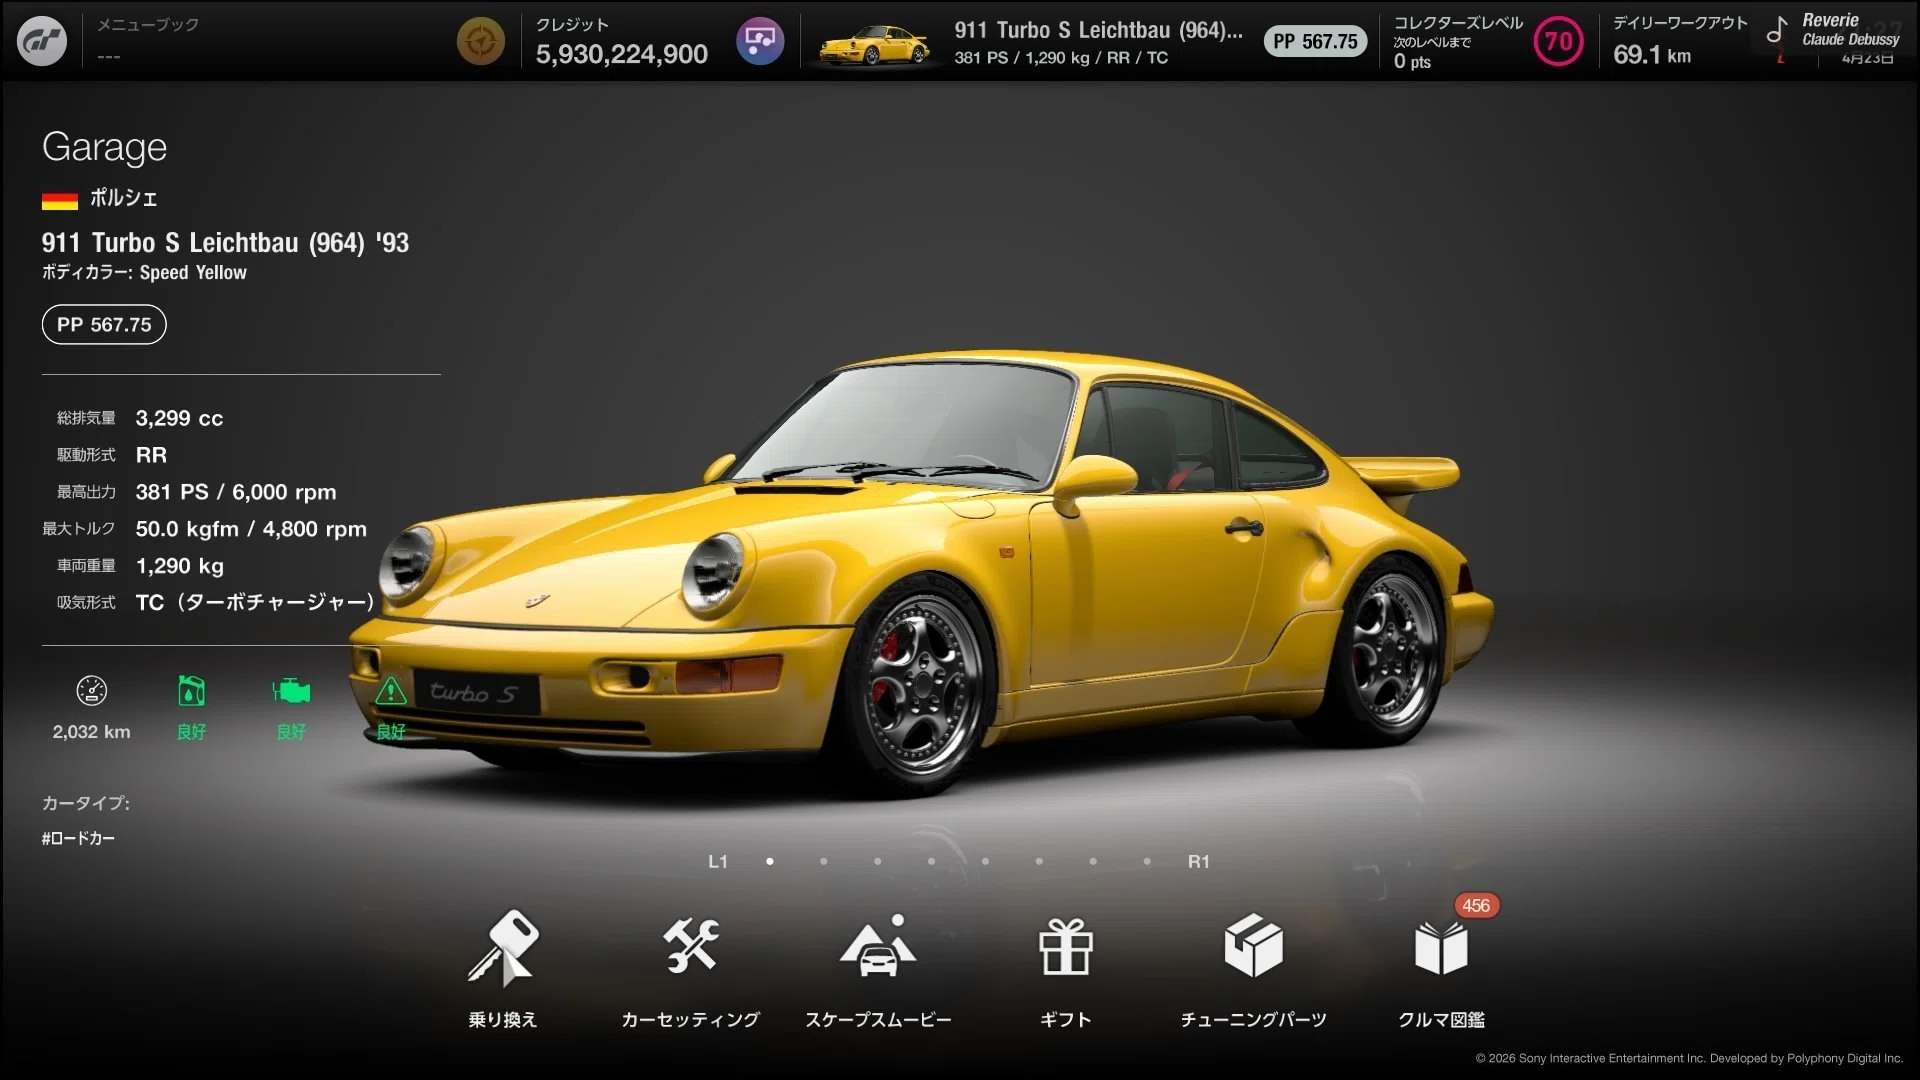1920x1080 pixels.
Task: Click the German flag icon
Action: pyautogui.click(x=60, y=200)
